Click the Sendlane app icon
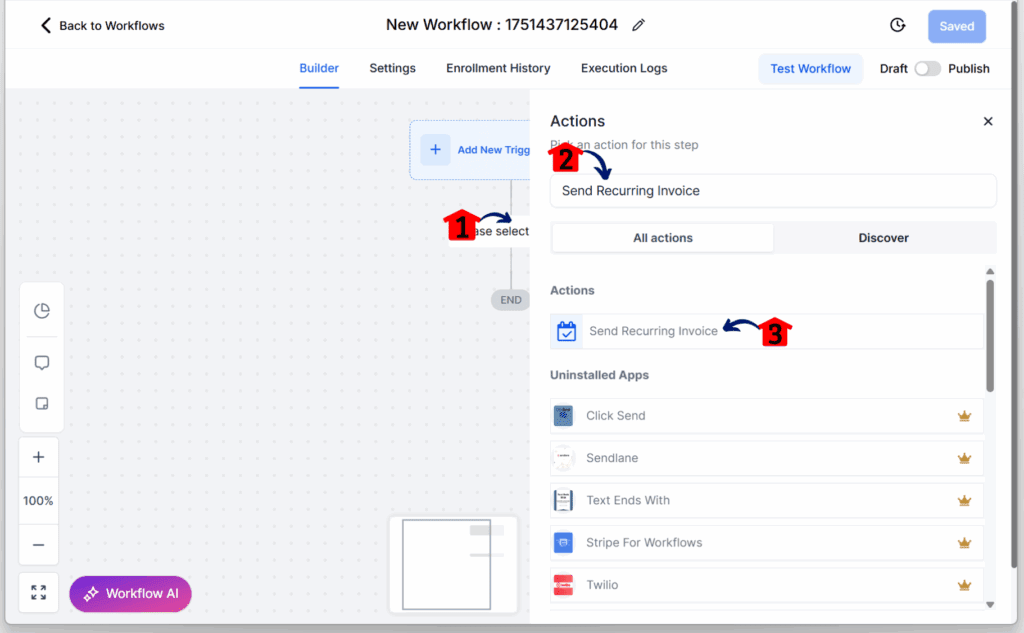This screenshot has width=1024, height=633. pyautogui.click(x=563, y=458)
